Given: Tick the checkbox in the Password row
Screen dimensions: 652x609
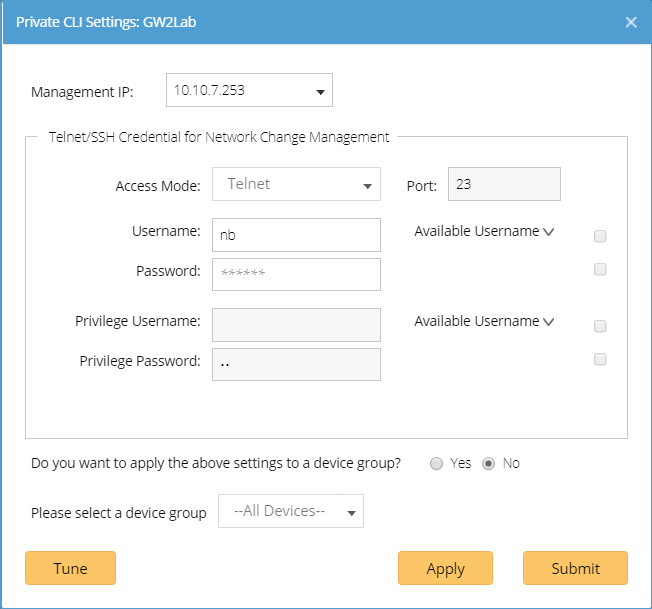Looking at the screenshot, I should (600, 269).
